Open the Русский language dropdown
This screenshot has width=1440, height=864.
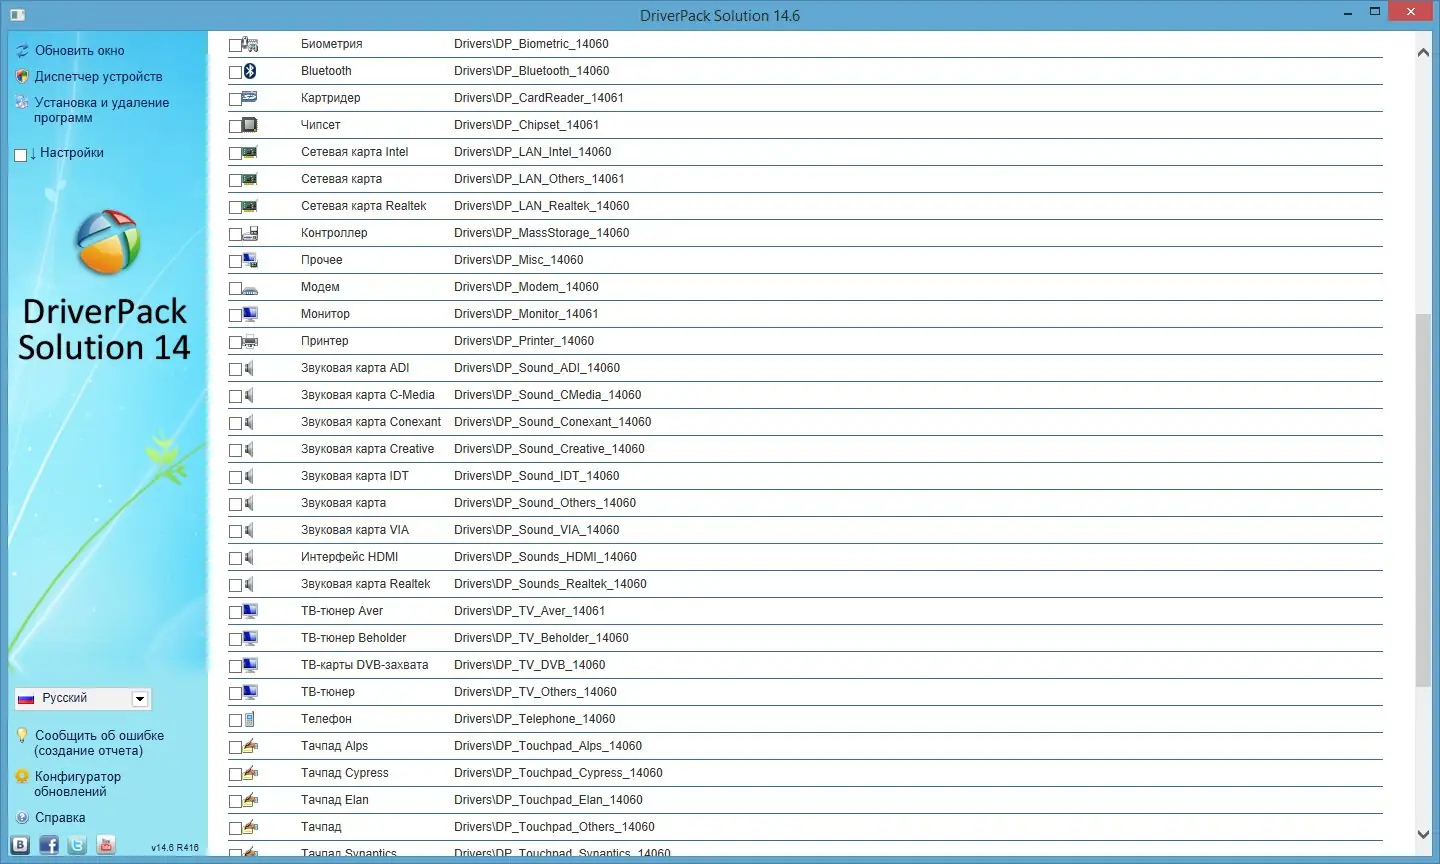click(x=82, y=698)
